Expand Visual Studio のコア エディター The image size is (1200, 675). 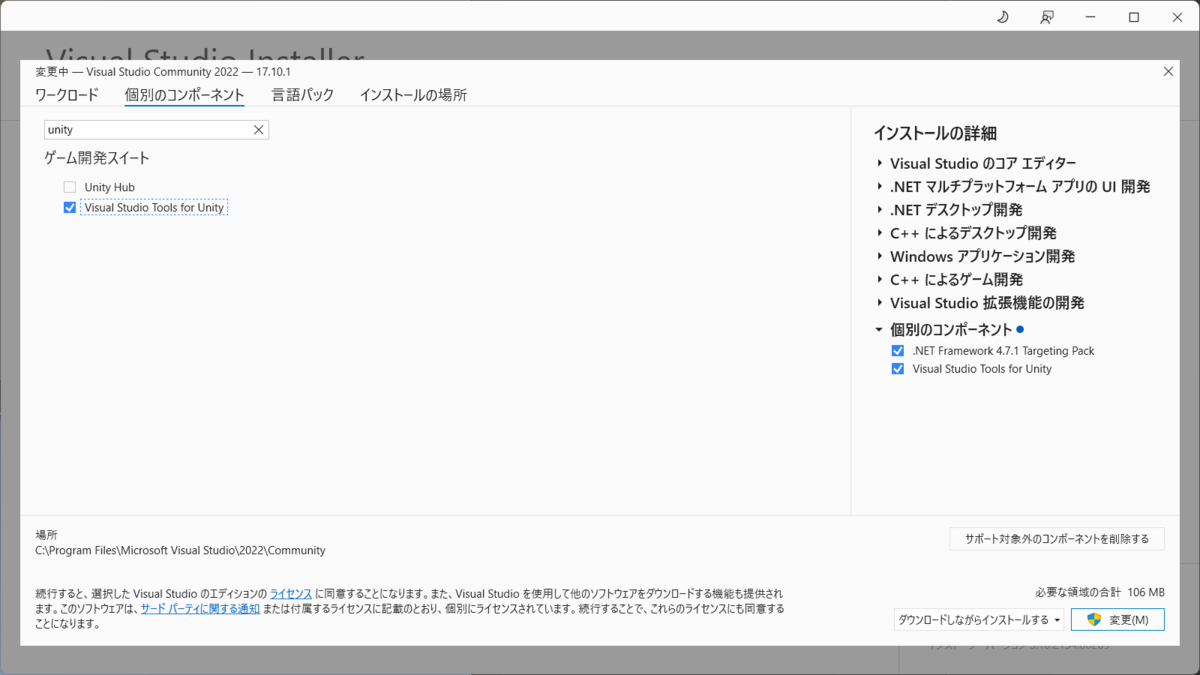879,163
